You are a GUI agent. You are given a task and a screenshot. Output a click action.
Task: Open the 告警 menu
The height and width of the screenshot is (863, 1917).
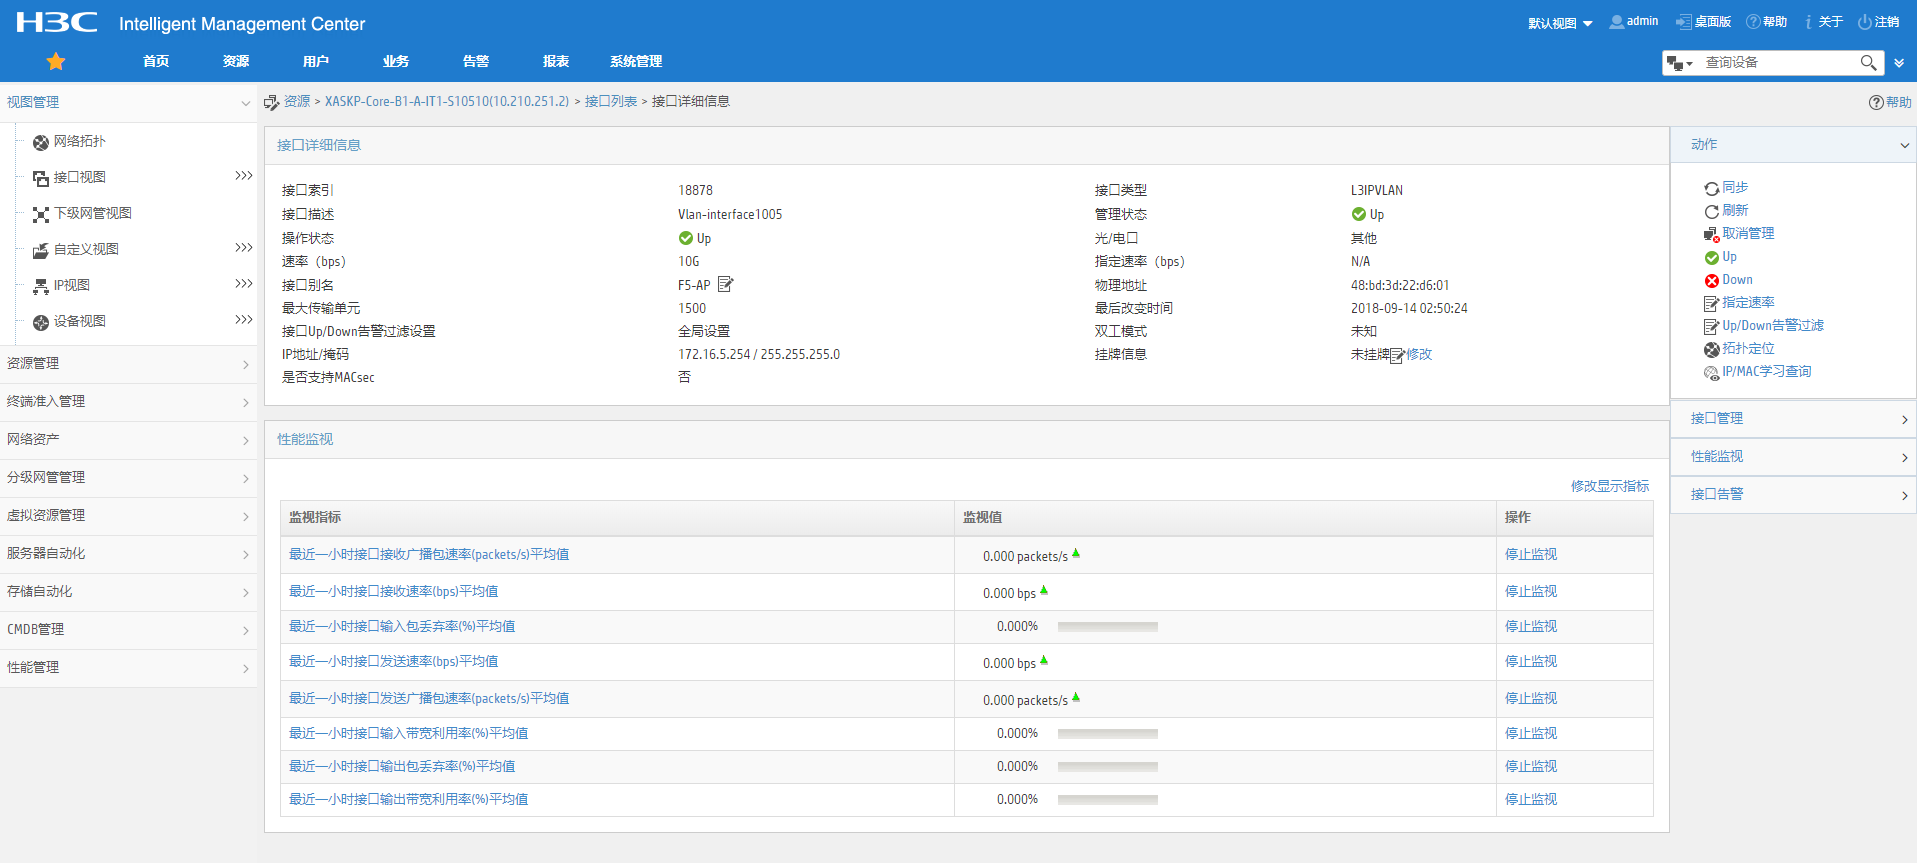click(x=476, y=62)
